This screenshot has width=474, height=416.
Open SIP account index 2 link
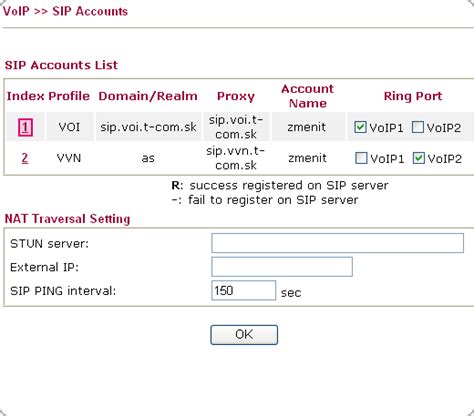(x=25, y=158)
